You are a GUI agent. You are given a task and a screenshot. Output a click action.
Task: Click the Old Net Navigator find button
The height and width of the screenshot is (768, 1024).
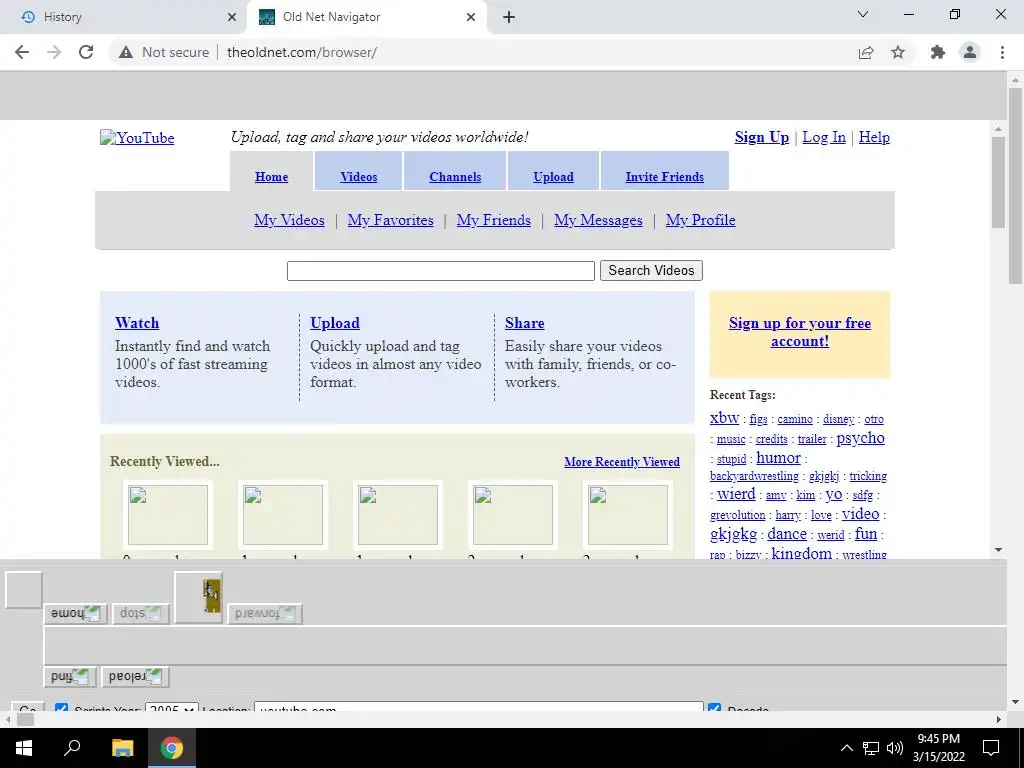pos(70,677)
